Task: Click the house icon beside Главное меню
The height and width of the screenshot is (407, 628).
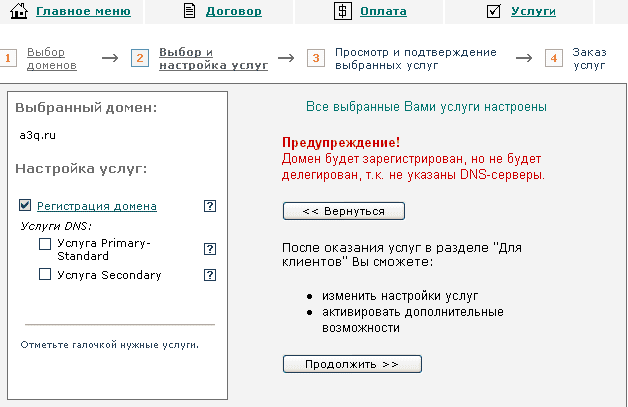Action: pyautogui.click(x=19, y=12)
